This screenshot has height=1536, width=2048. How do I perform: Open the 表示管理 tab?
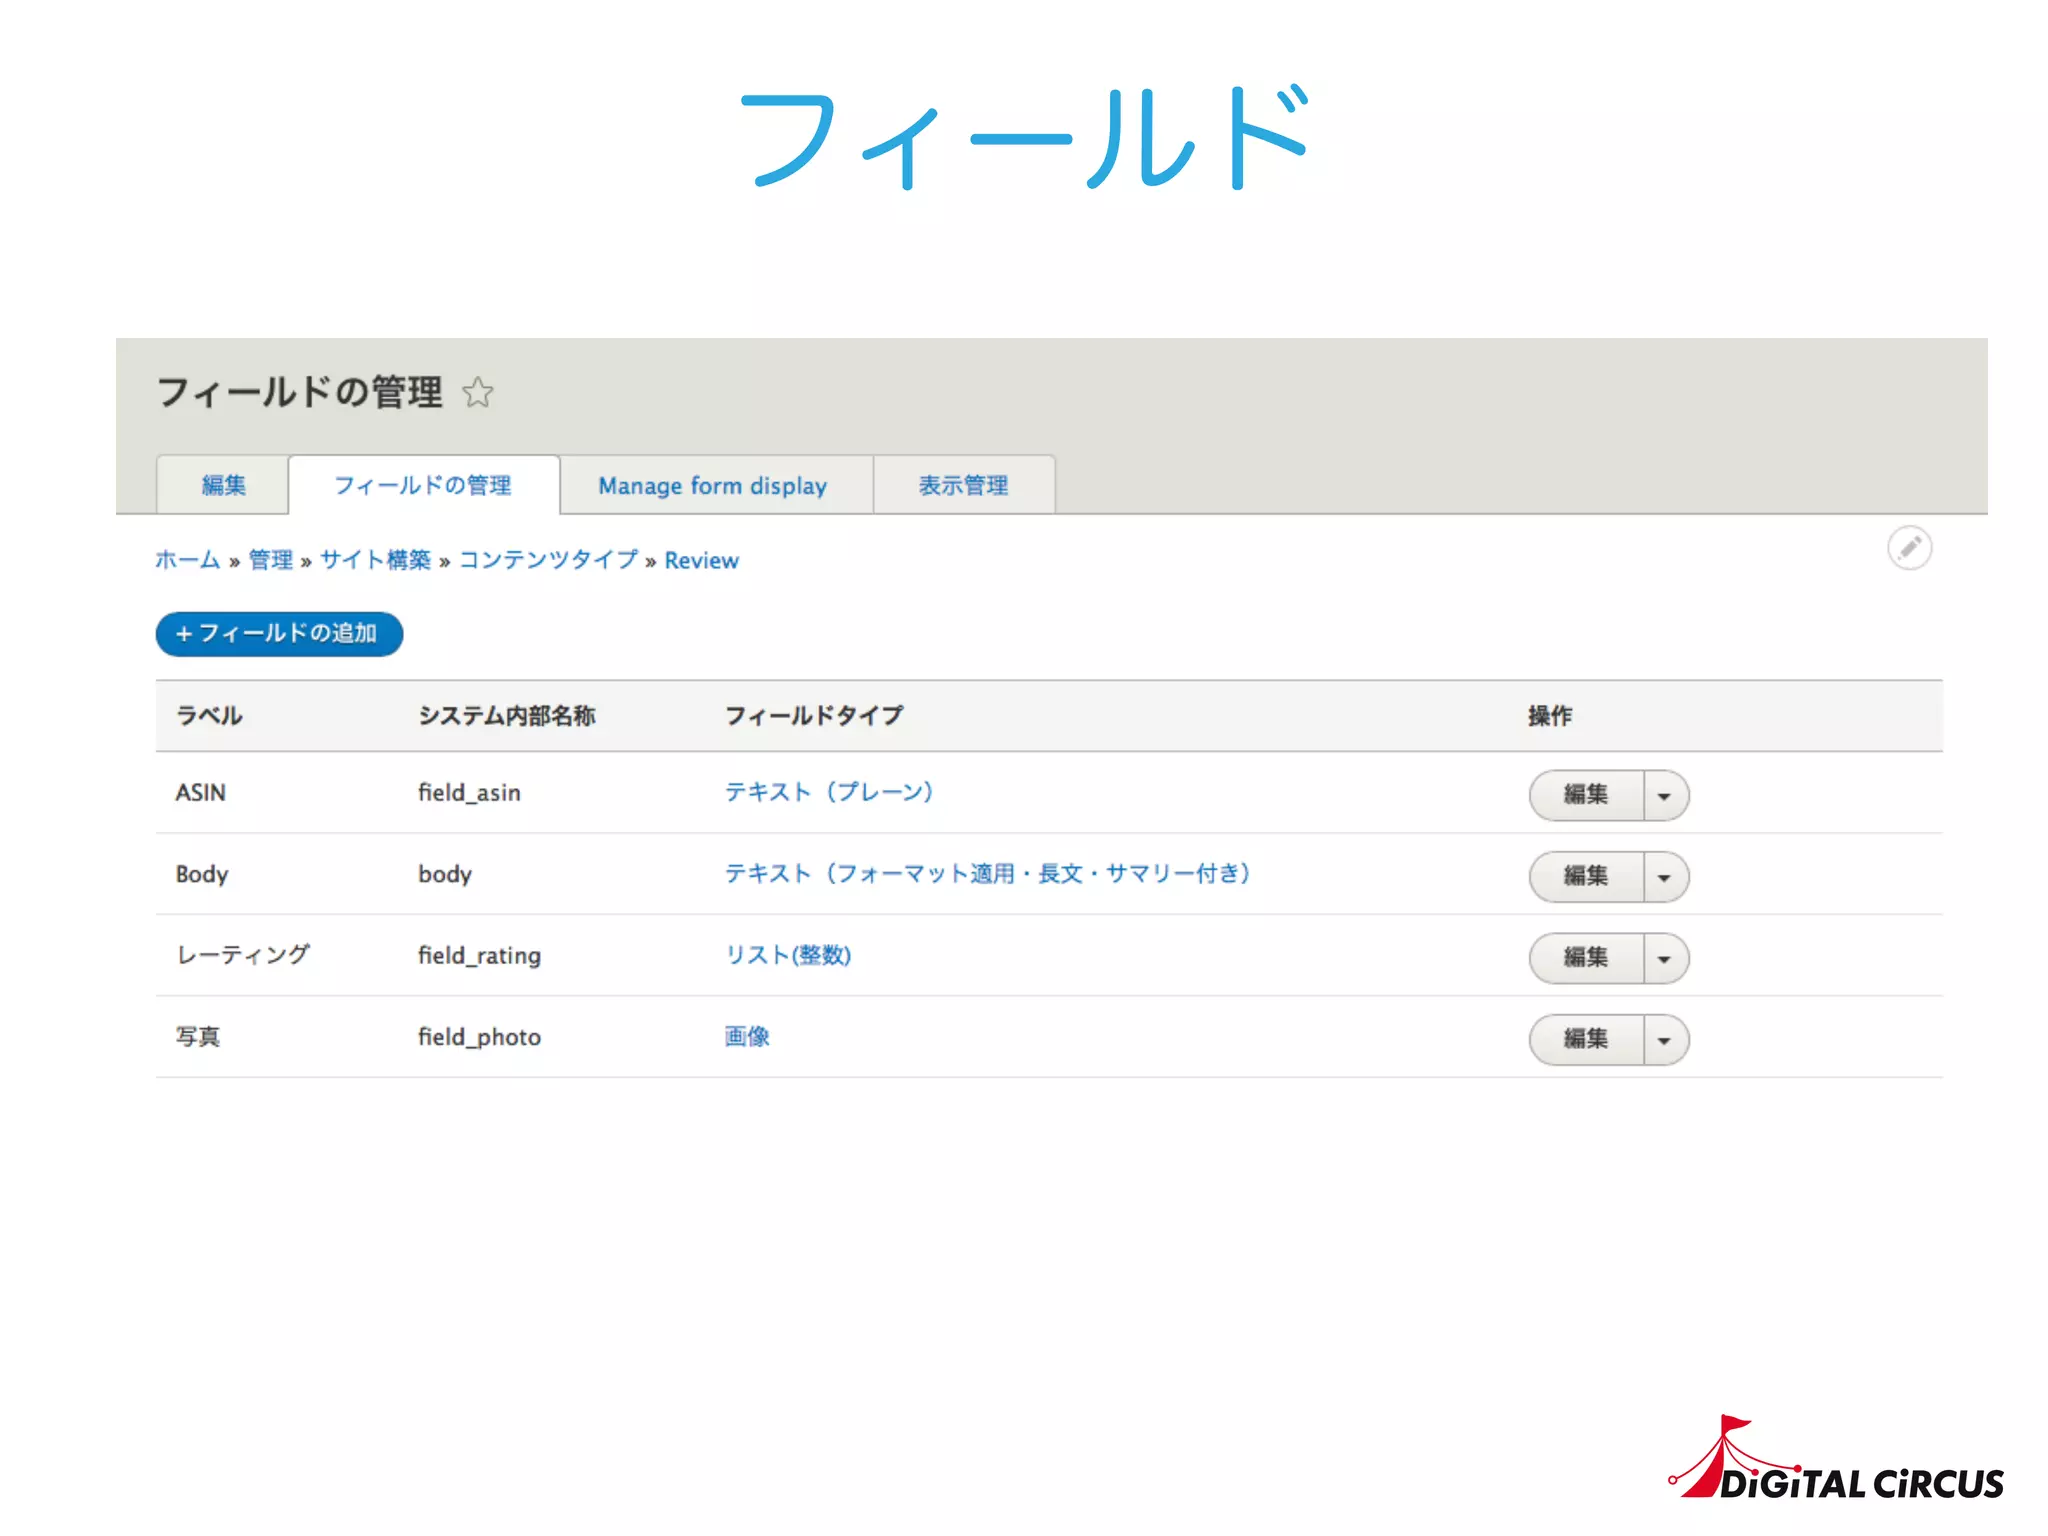point(963,485)
